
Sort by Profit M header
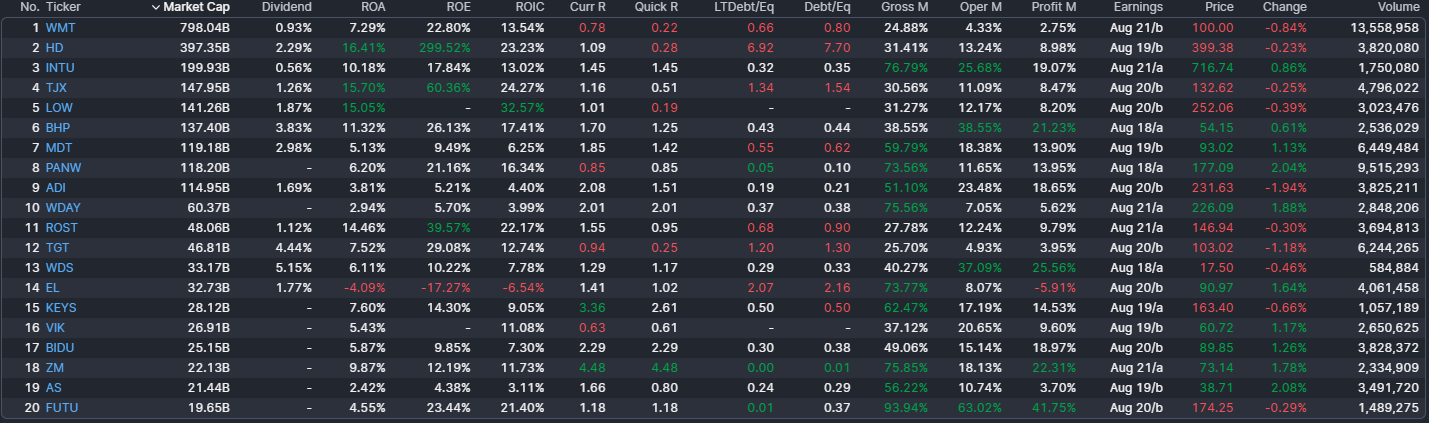click(1054, 7)
